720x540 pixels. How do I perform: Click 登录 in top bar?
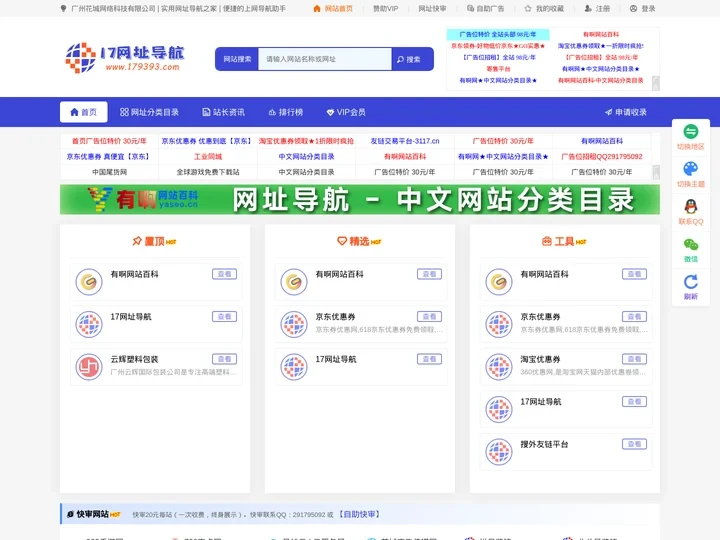[642, 8]
